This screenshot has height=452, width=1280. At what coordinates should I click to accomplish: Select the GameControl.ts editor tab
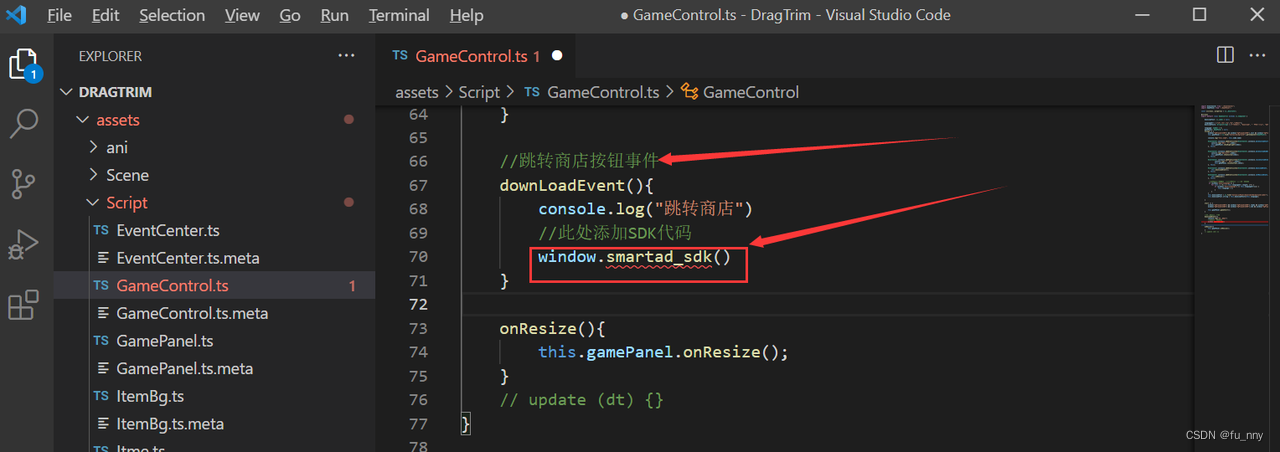pyautogui.click(x=477, y=56)
